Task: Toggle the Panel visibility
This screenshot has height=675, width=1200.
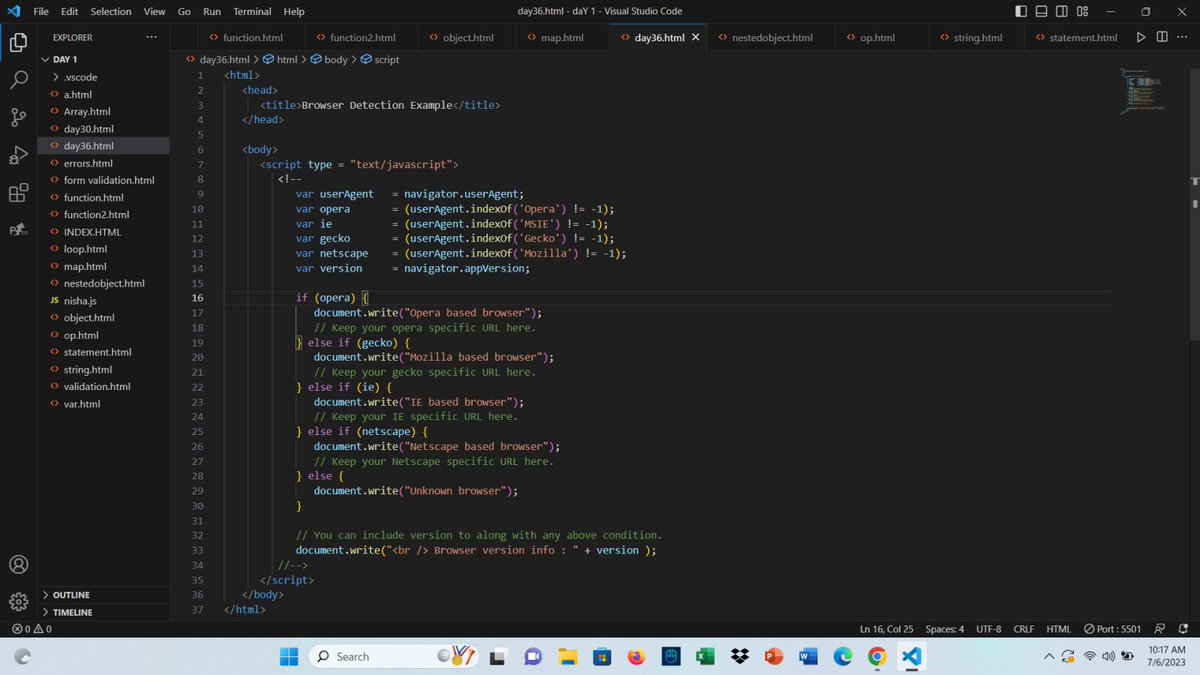Action: pos(1040,10)
